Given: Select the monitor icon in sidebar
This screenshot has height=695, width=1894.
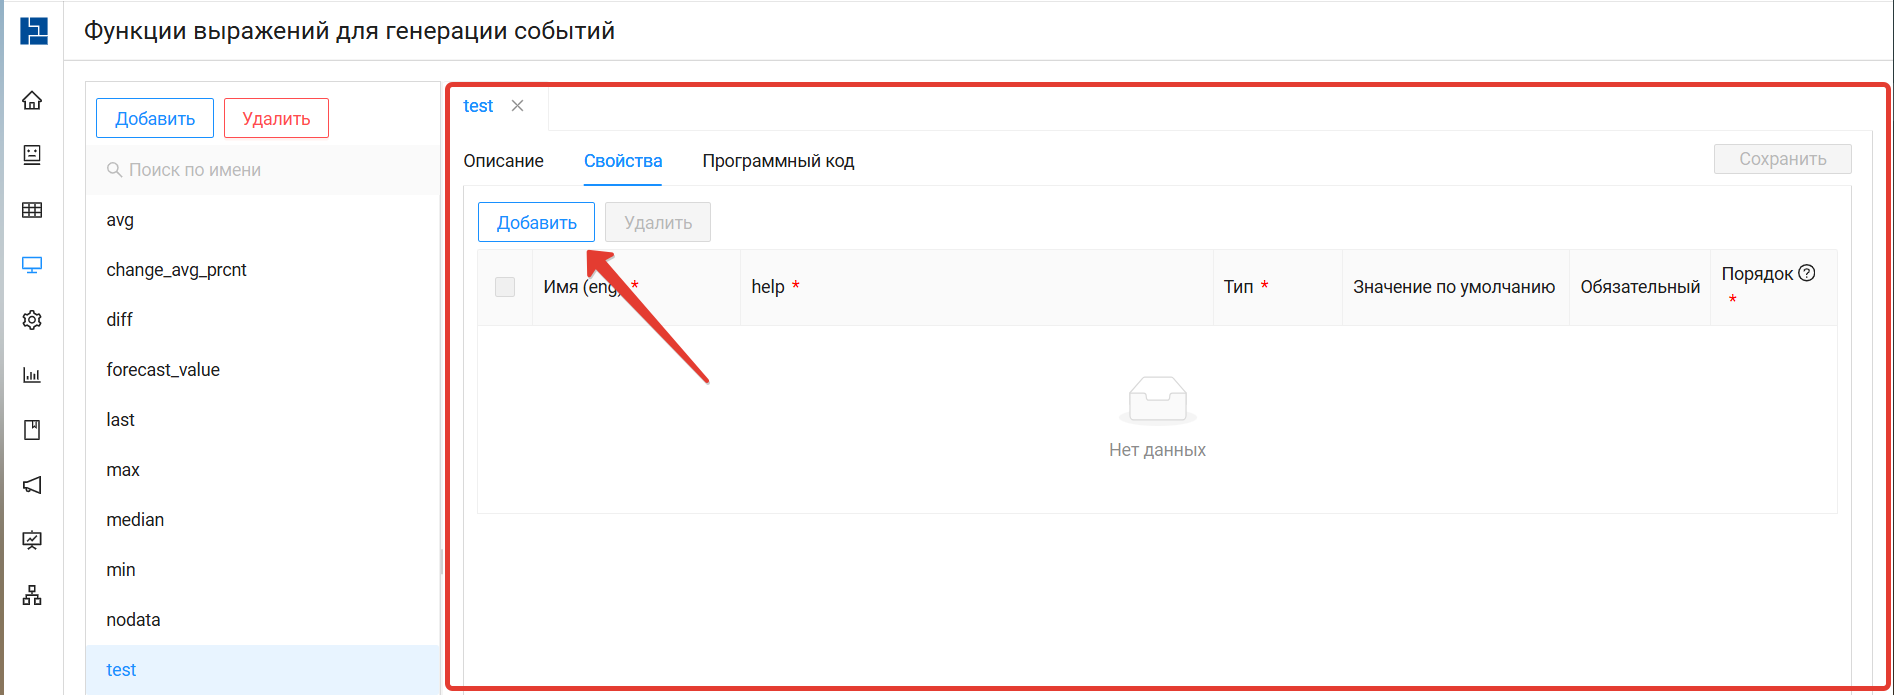Looking at the screenshot, I should tap(32, 265).
